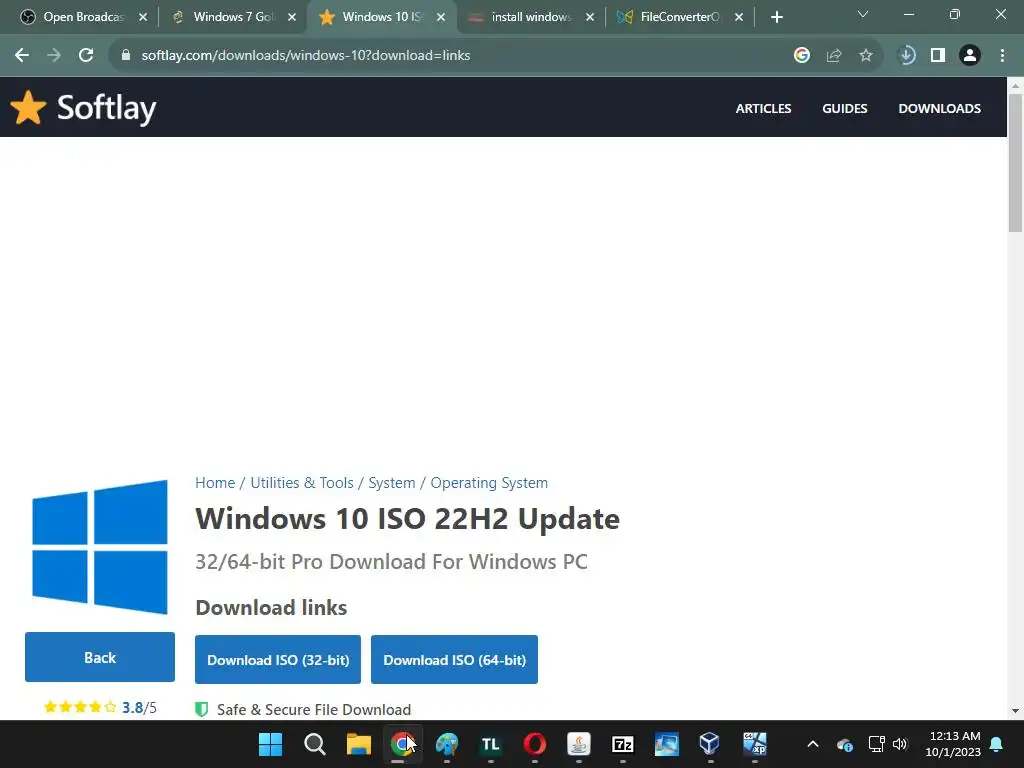Open the Utilities & Tools breadcrumb link
1024x768 pixels.
coord(302,483)
